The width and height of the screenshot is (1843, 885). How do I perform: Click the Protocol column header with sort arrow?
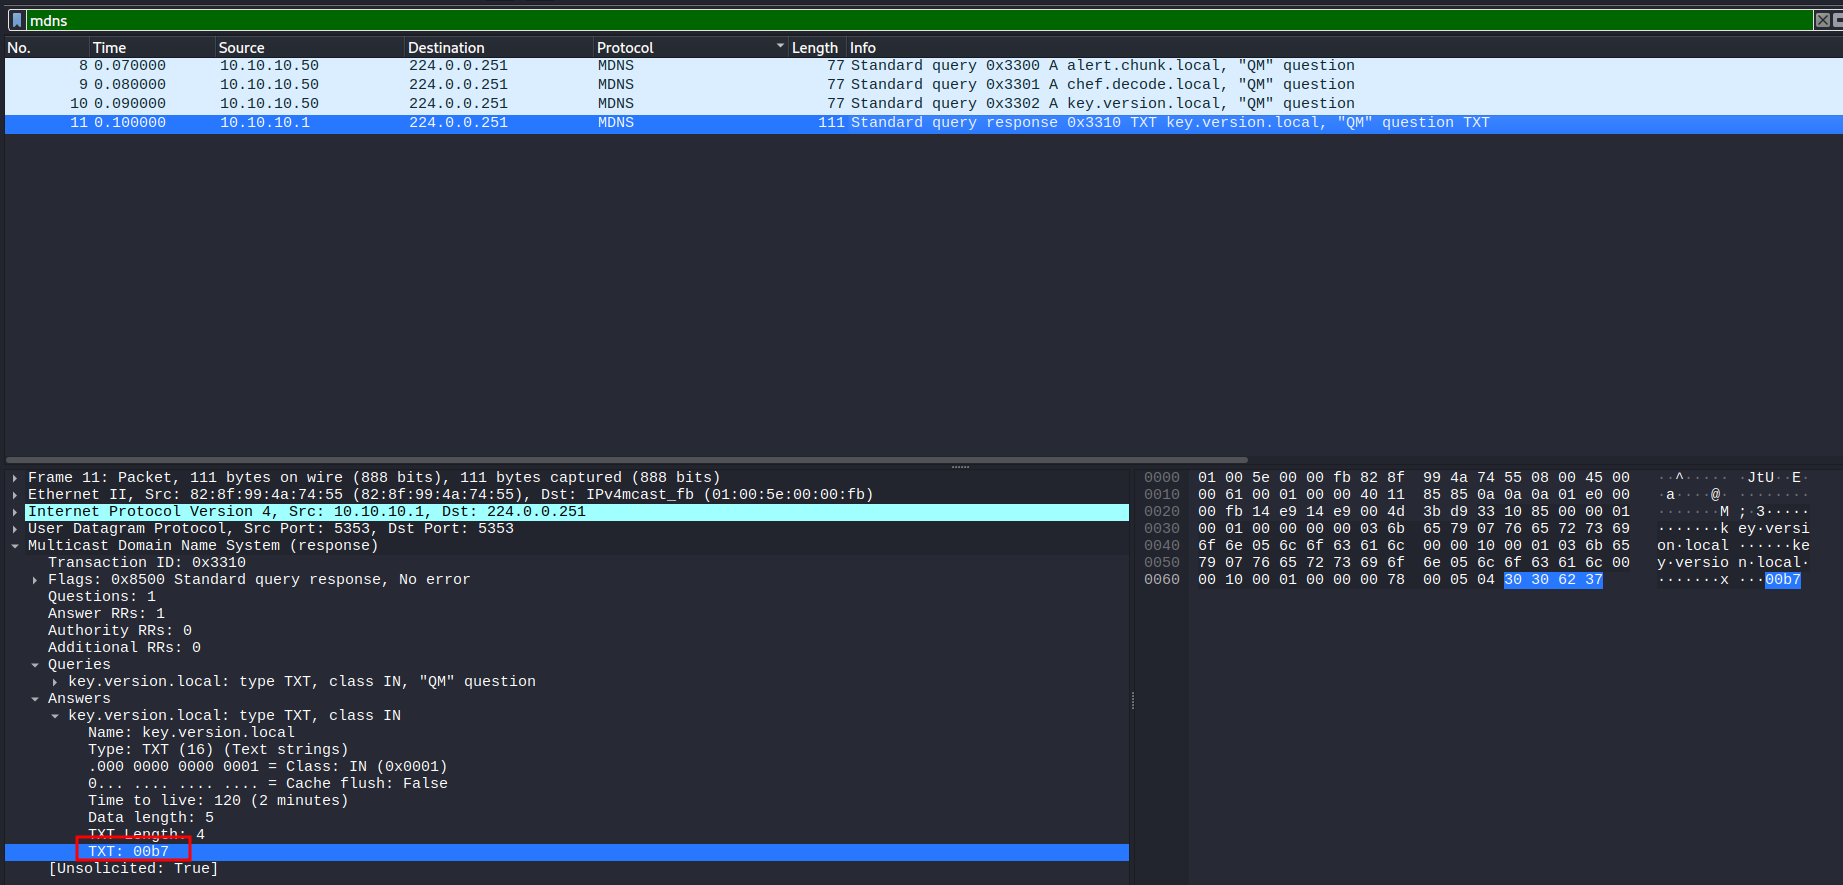[x=690, y=47]
